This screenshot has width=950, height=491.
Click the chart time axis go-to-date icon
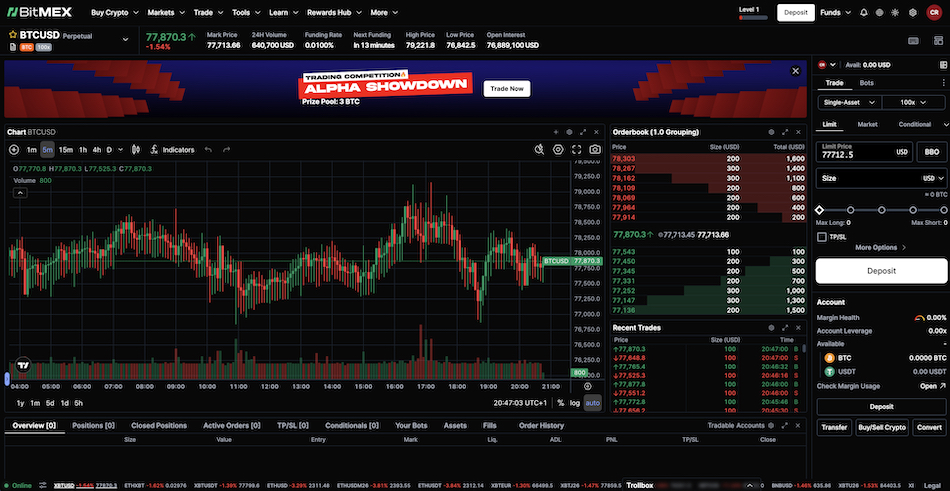click(587, 386)
